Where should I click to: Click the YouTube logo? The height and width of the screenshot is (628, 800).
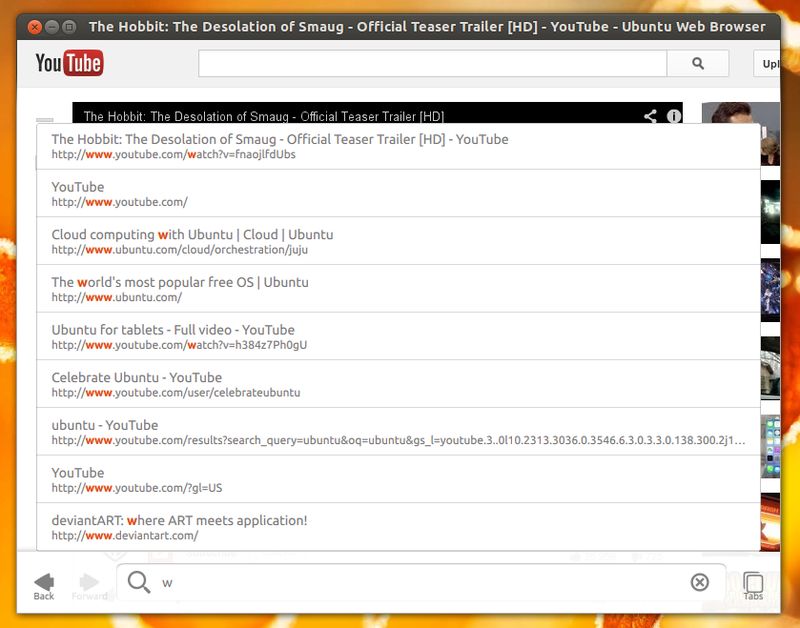click(69, 63)
